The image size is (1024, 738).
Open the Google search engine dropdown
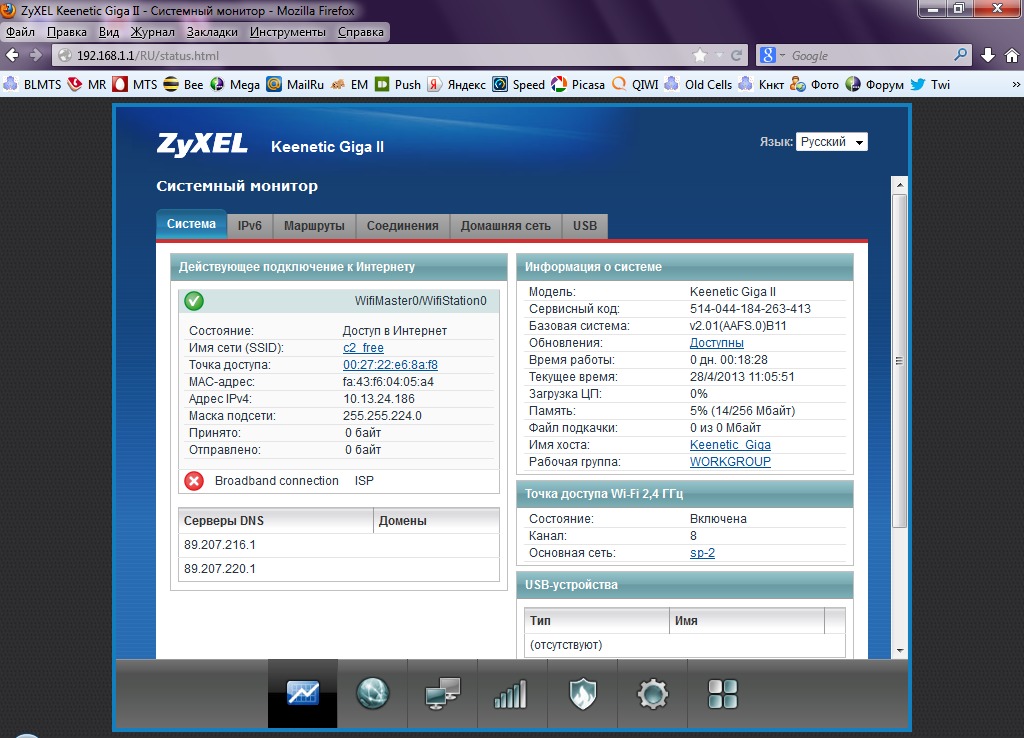(x=773, y=56)
